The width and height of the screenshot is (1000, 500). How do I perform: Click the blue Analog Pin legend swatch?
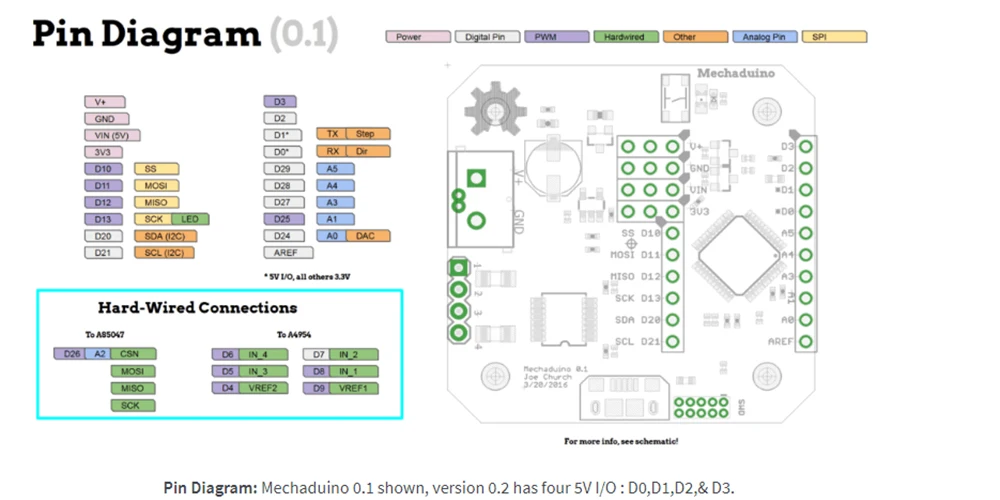coord(765,37)
